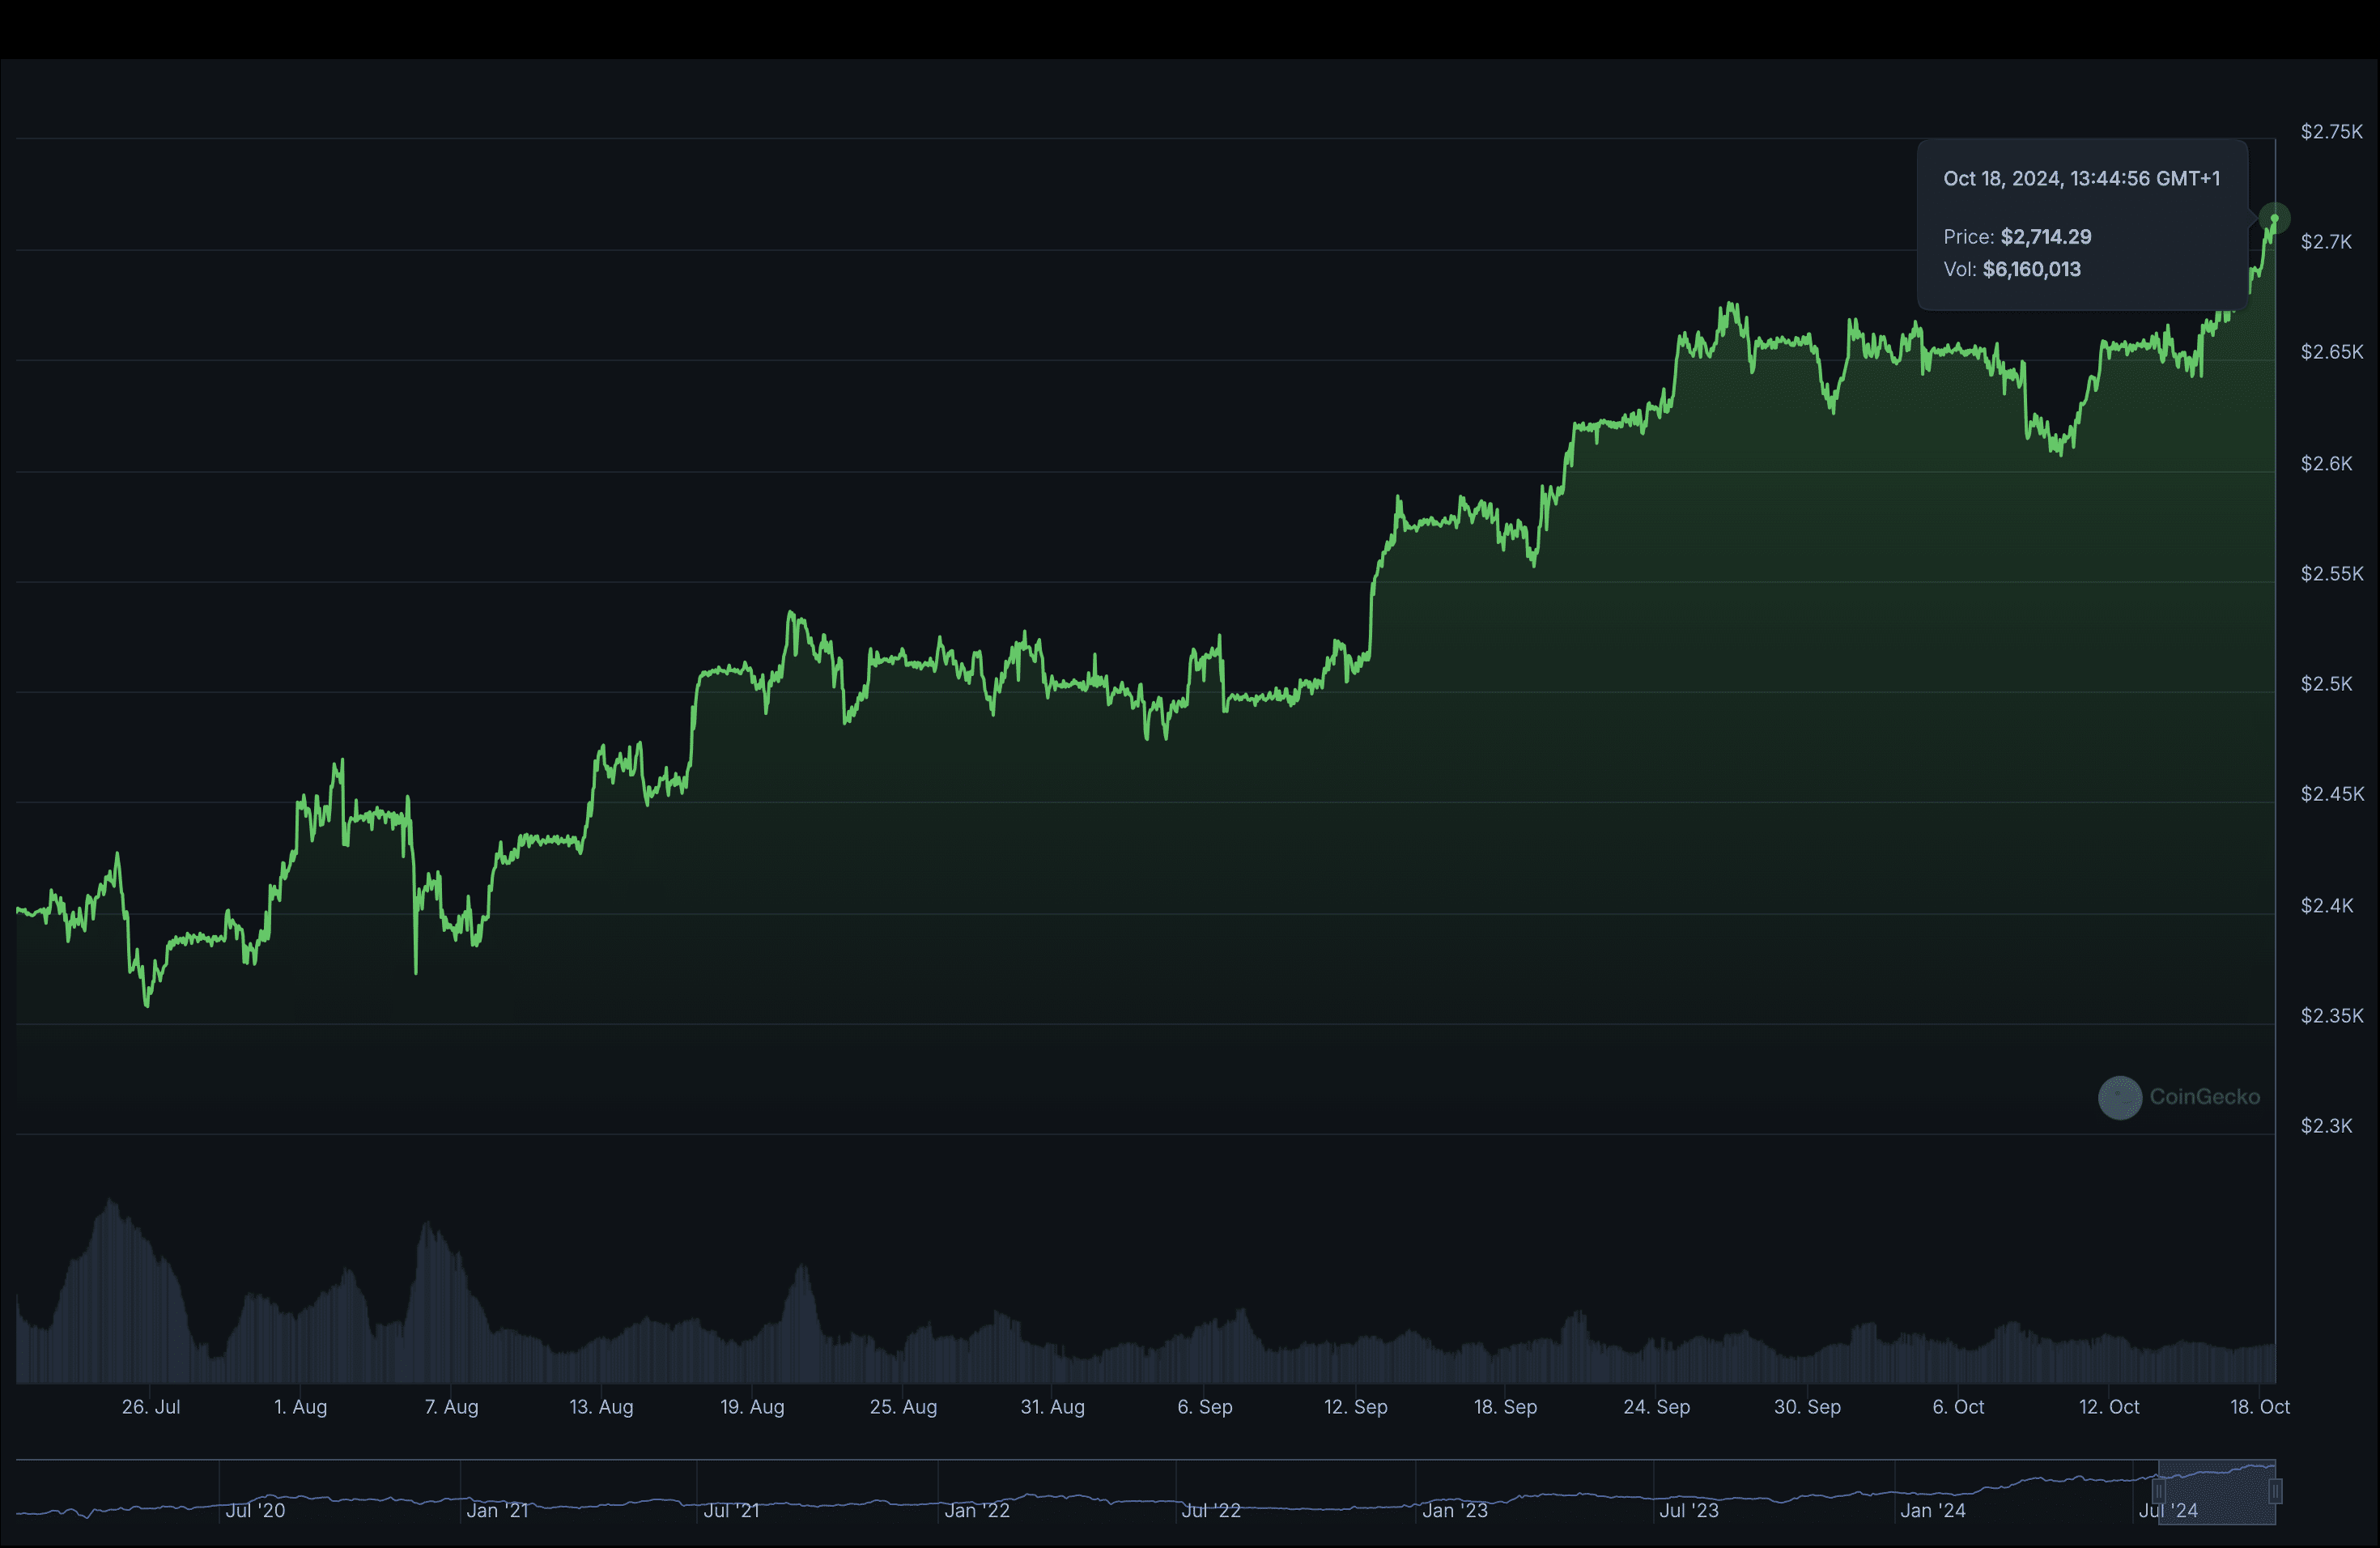Select the highlighted green data point marker
Viewport: 2380px width, 1548px height.
click(2273, 217)
